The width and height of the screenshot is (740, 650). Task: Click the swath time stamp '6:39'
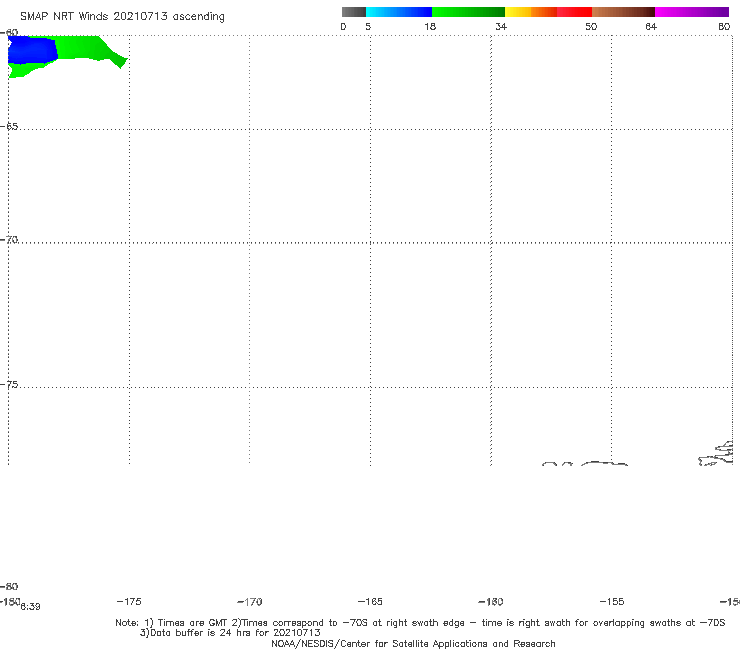point(30,607)
